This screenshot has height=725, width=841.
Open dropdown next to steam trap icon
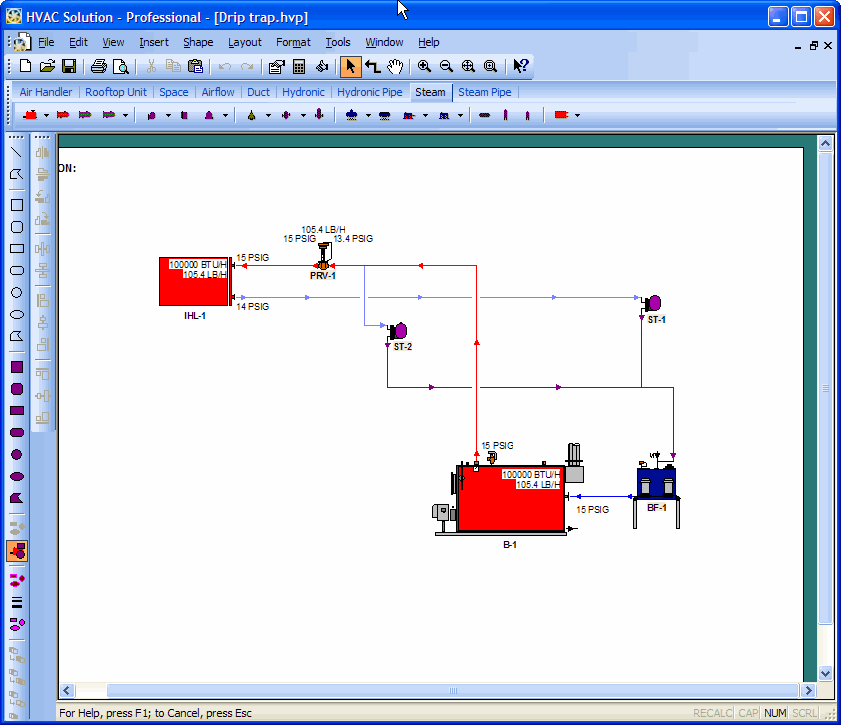tap(168, 115)
